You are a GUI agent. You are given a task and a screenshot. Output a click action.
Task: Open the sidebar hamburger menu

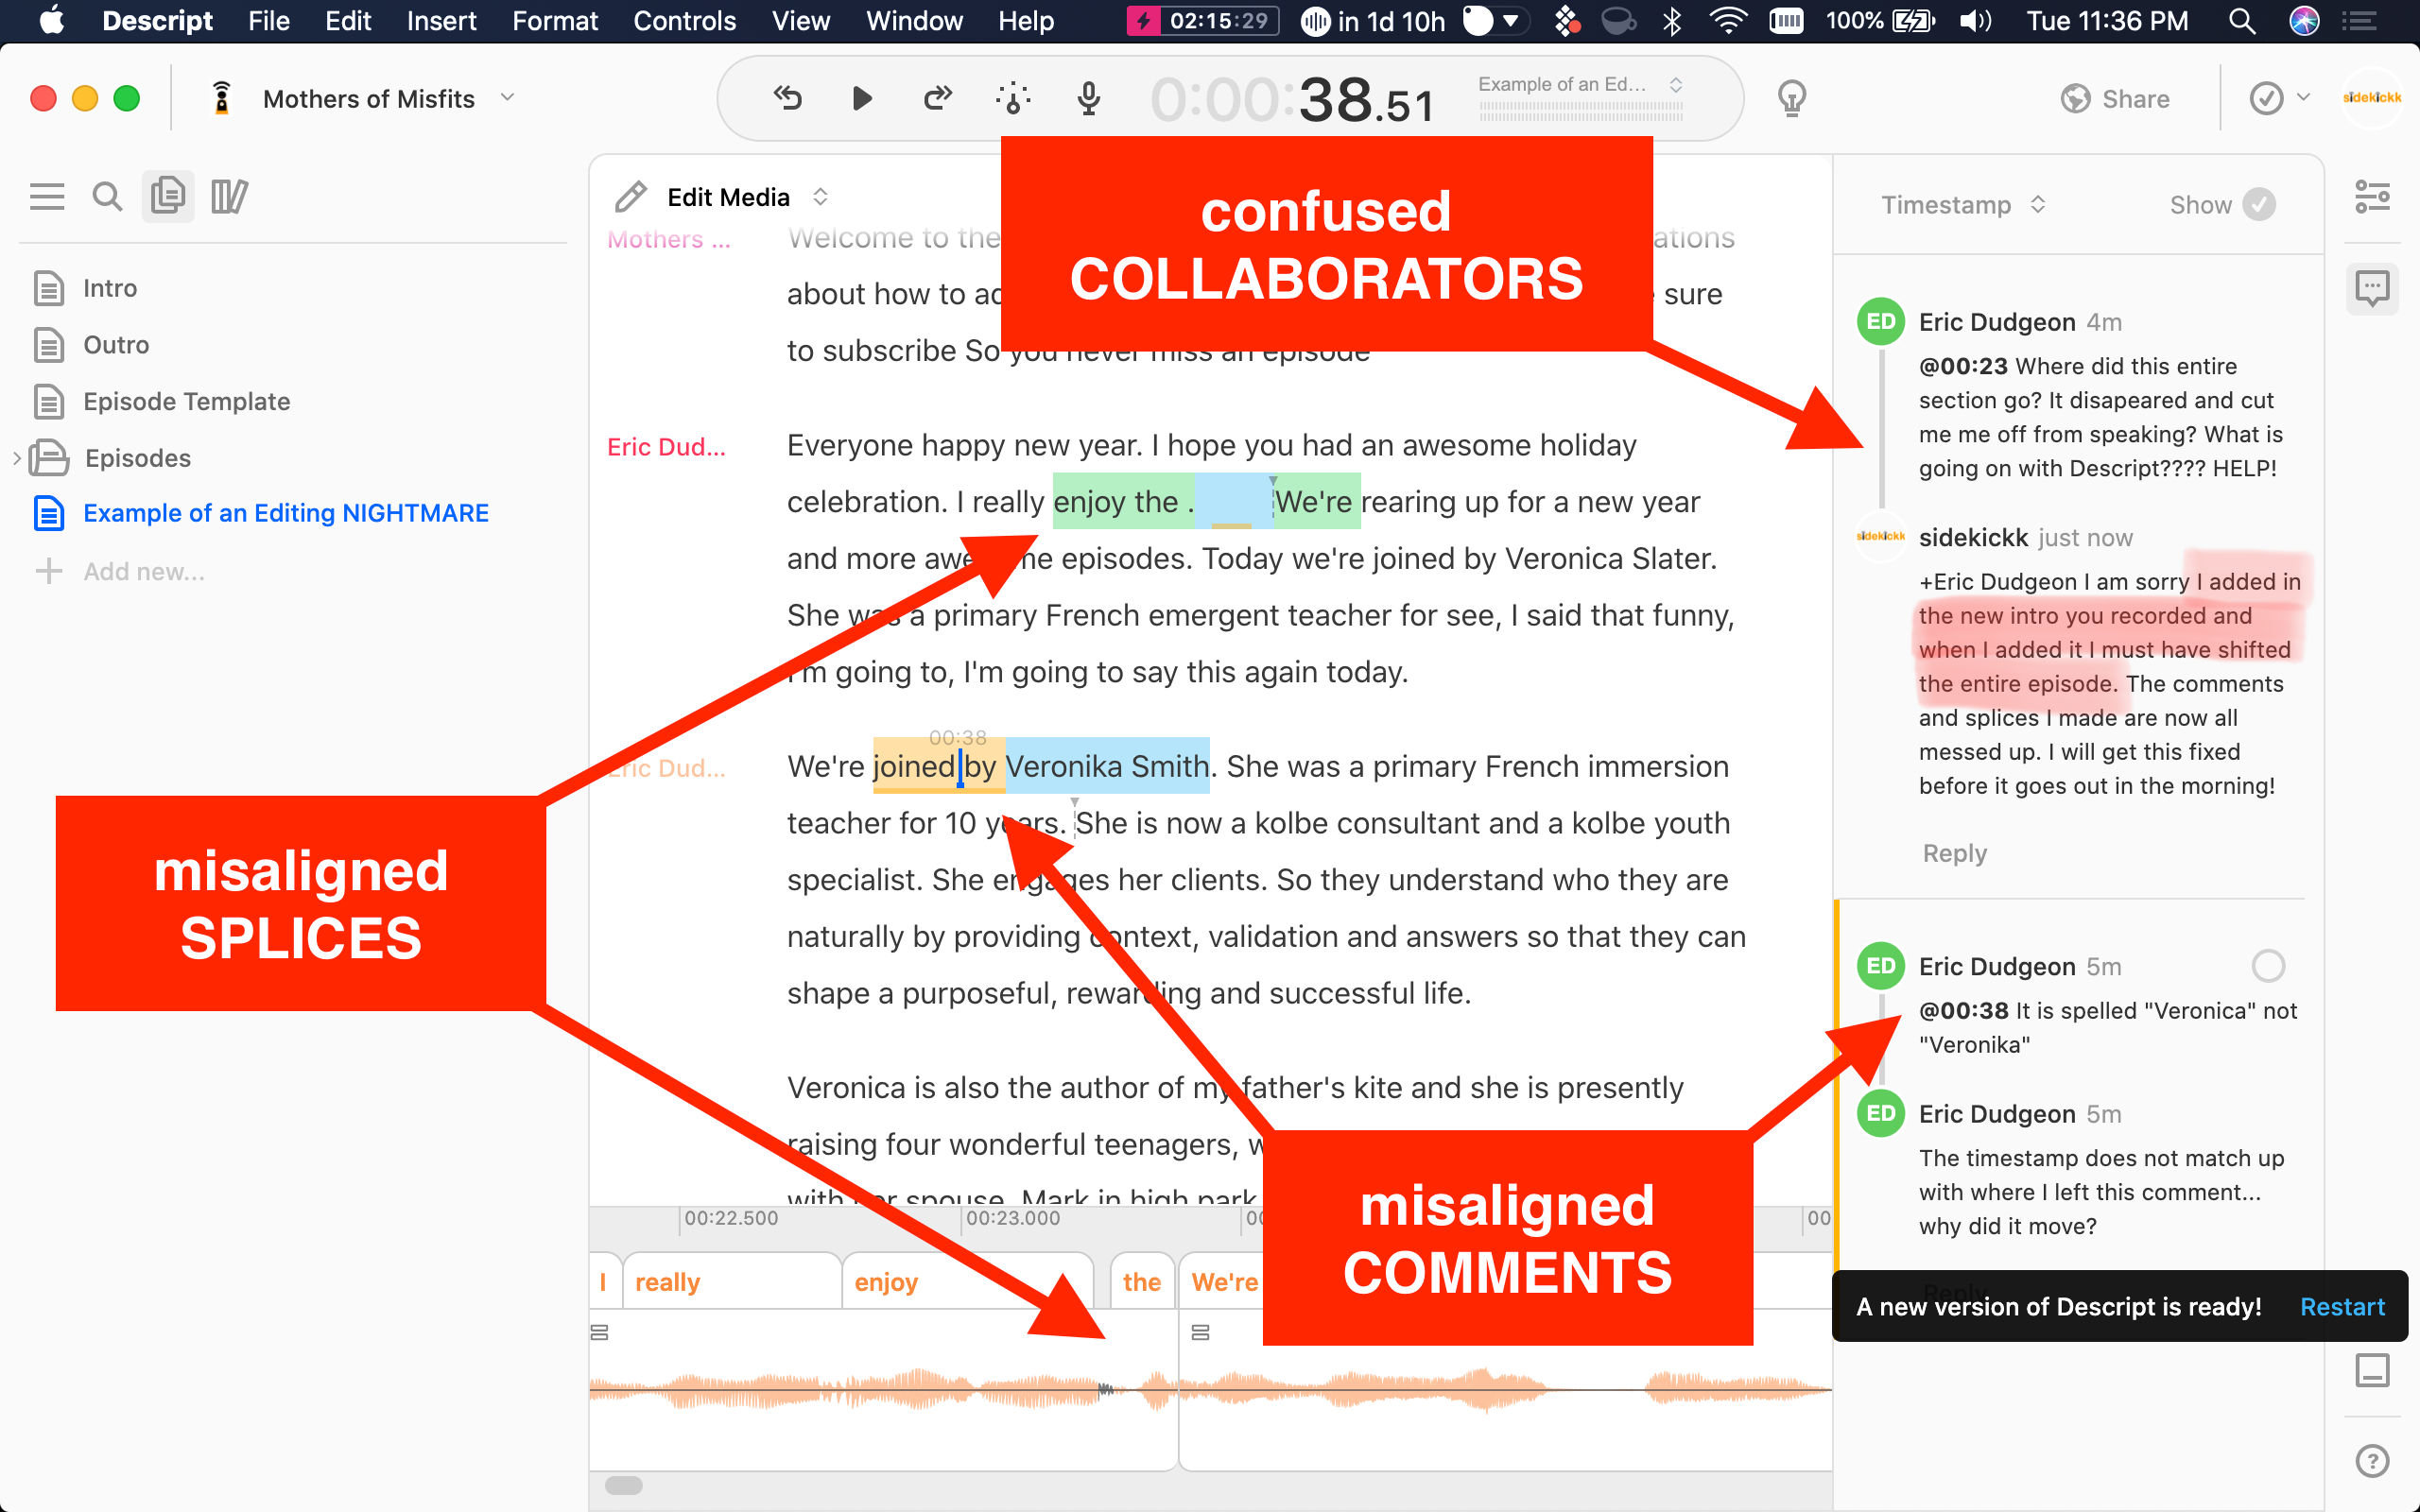pyautogui.click(x=47, y=196)
